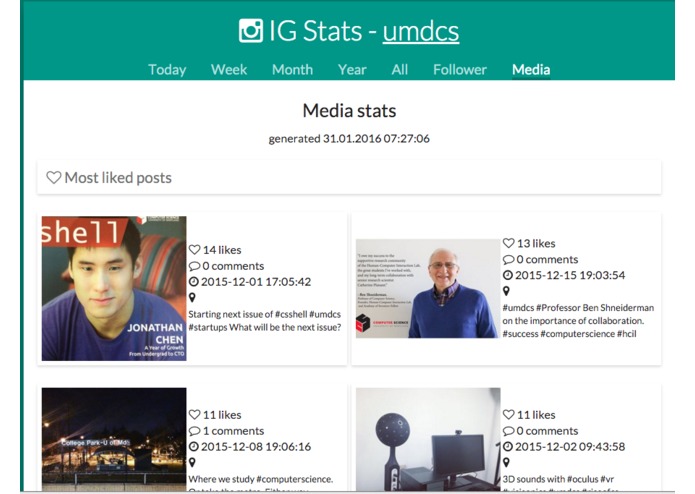This screenshot has width=695, height=494.
Task: Click the 14 likes text
Action: pyautogui.click(x=222, y=250)
